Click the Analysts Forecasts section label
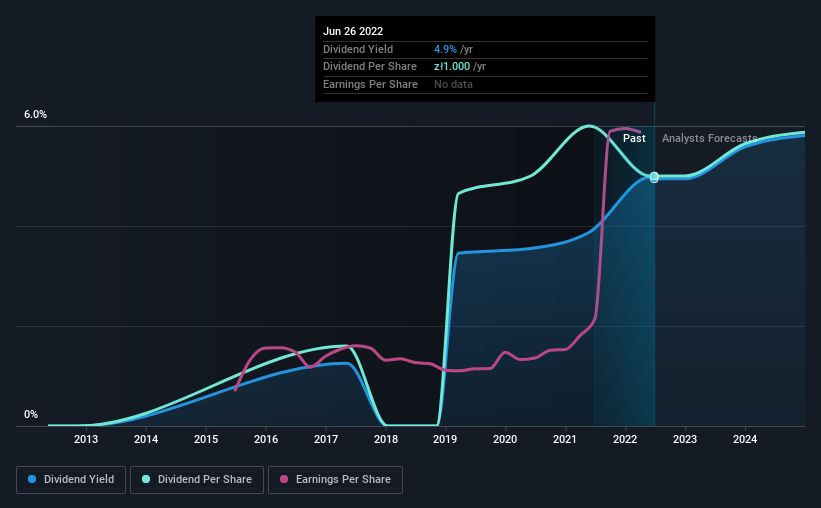The width and height of the screenshot is (821, 508). click(709, 138)
